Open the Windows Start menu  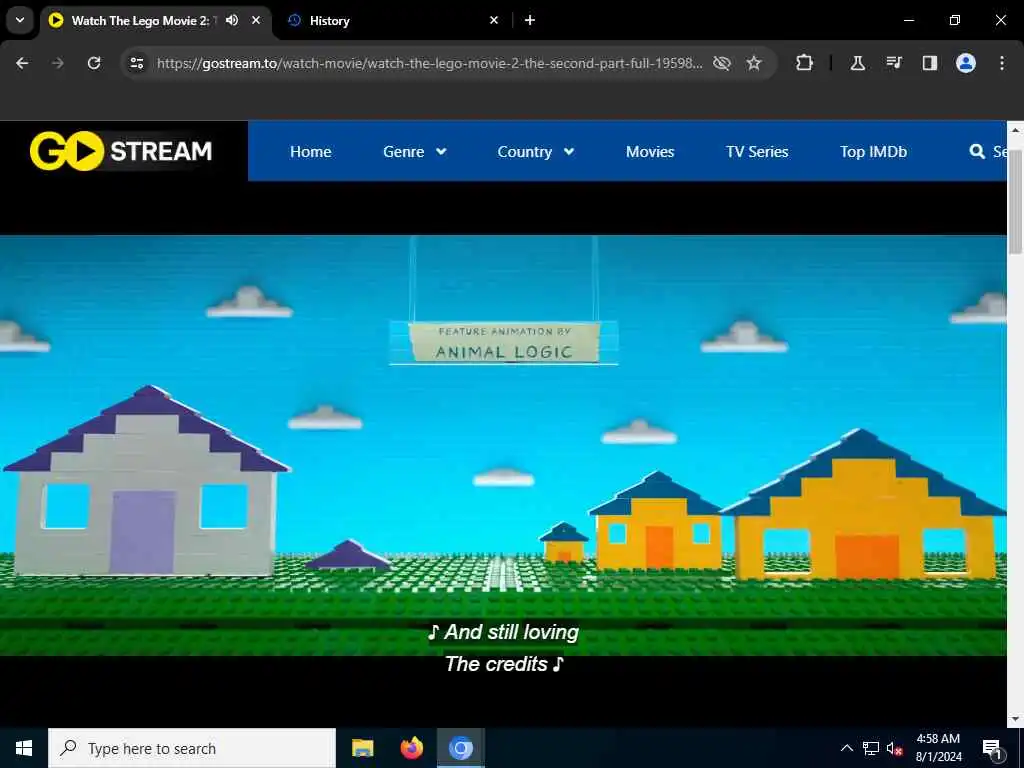(x=24, y=748)
